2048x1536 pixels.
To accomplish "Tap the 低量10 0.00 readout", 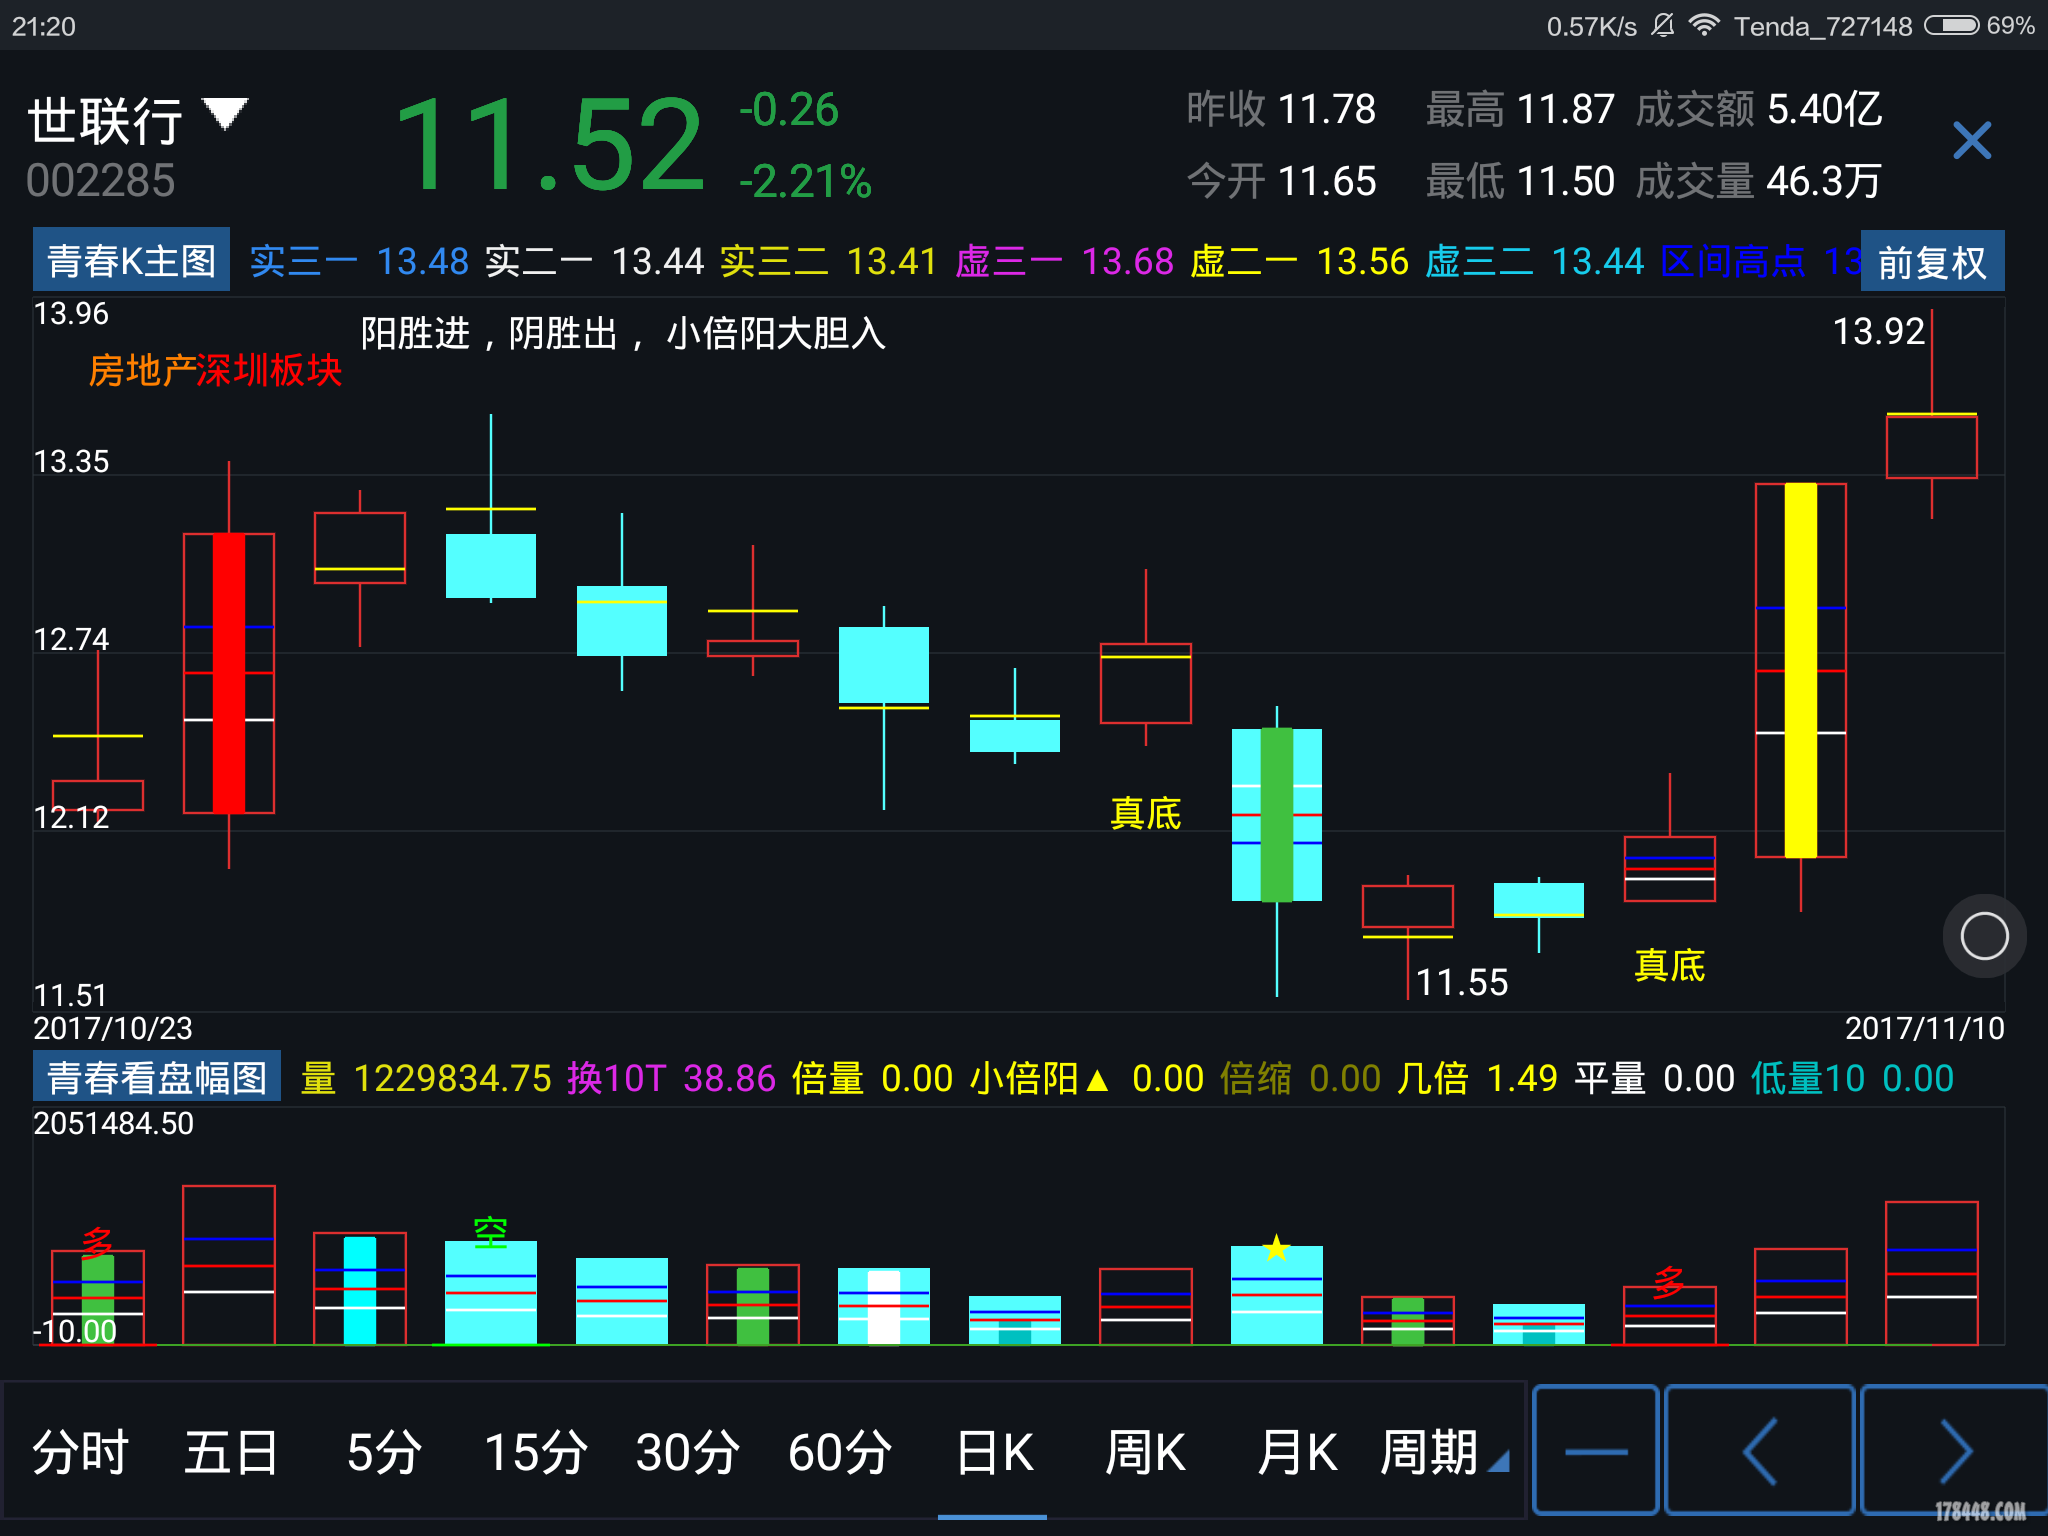I will tap(1852, 1078).
